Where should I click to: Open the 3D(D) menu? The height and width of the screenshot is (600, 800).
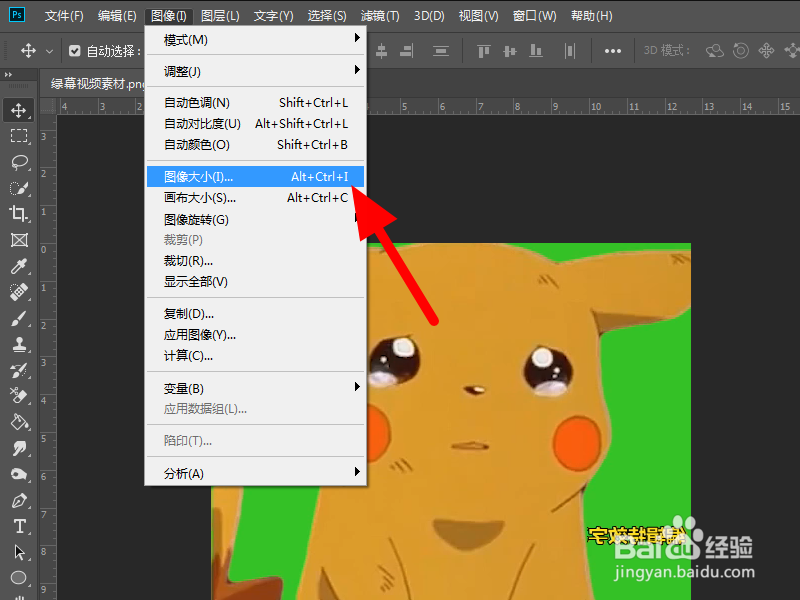coord(429,16)
